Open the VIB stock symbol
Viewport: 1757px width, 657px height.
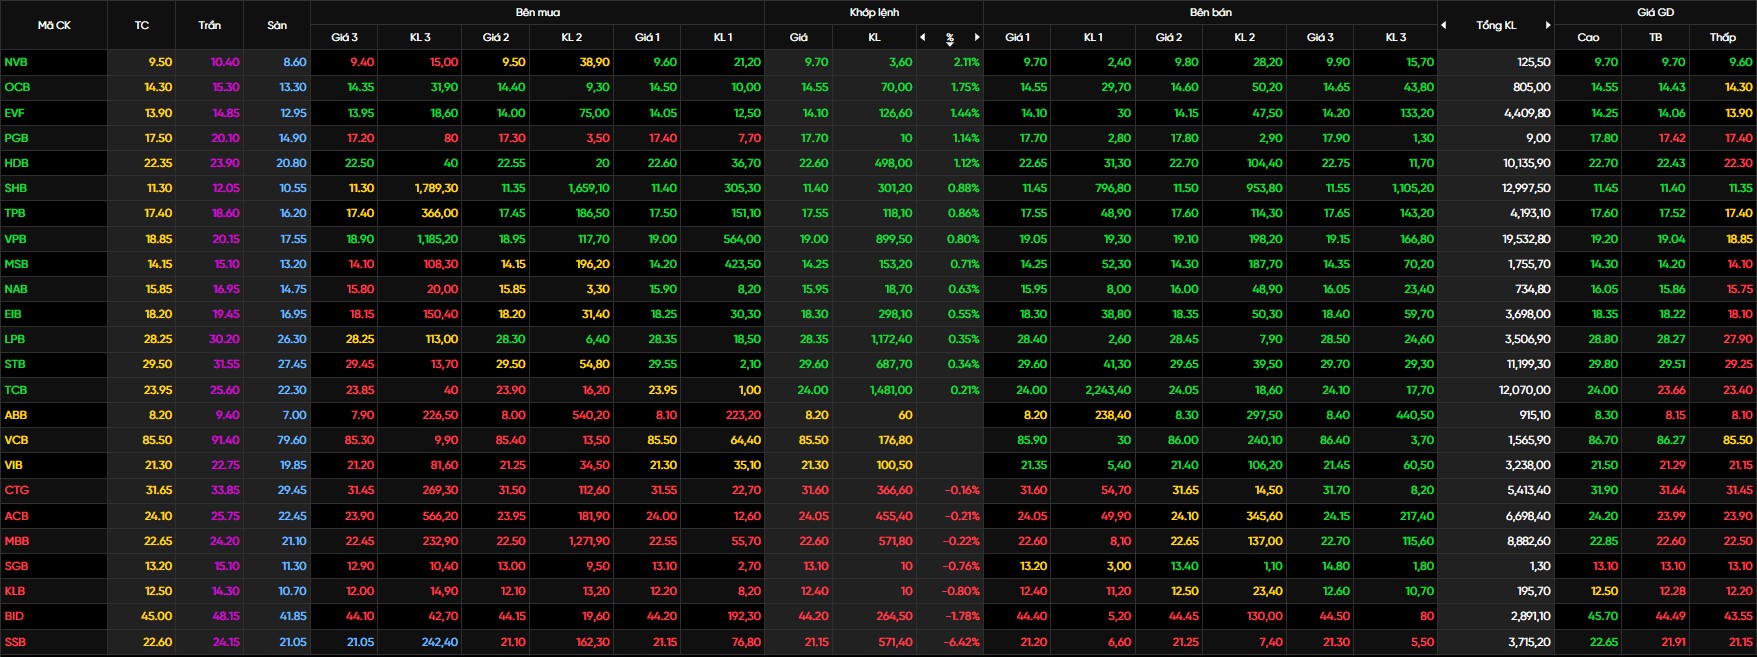tap(14, 465)
